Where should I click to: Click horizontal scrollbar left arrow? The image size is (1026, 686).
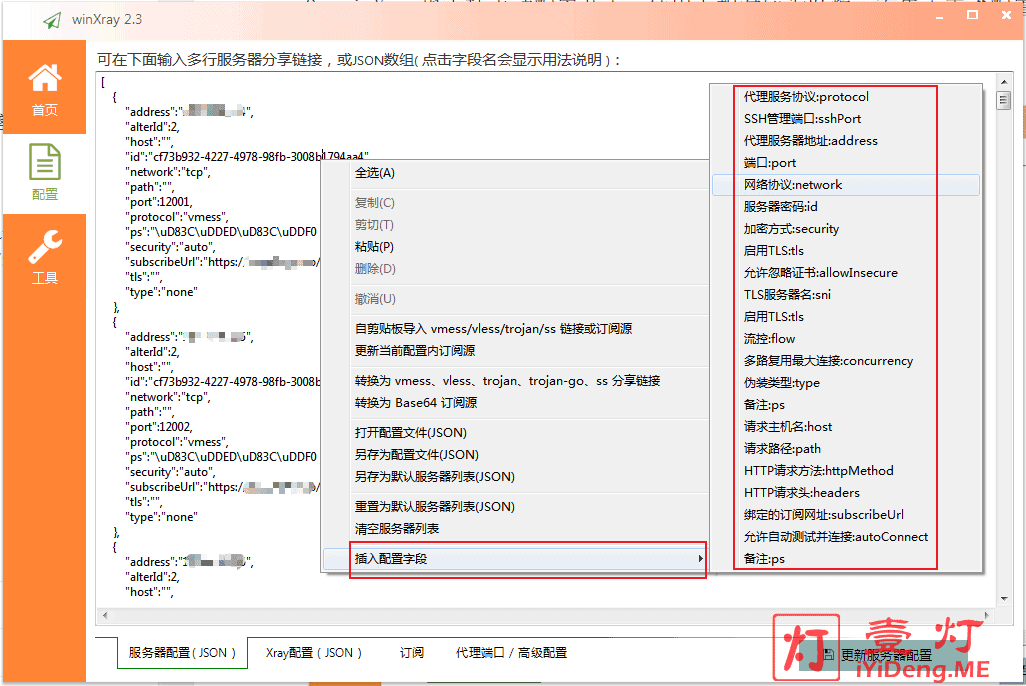coord(105,615)
